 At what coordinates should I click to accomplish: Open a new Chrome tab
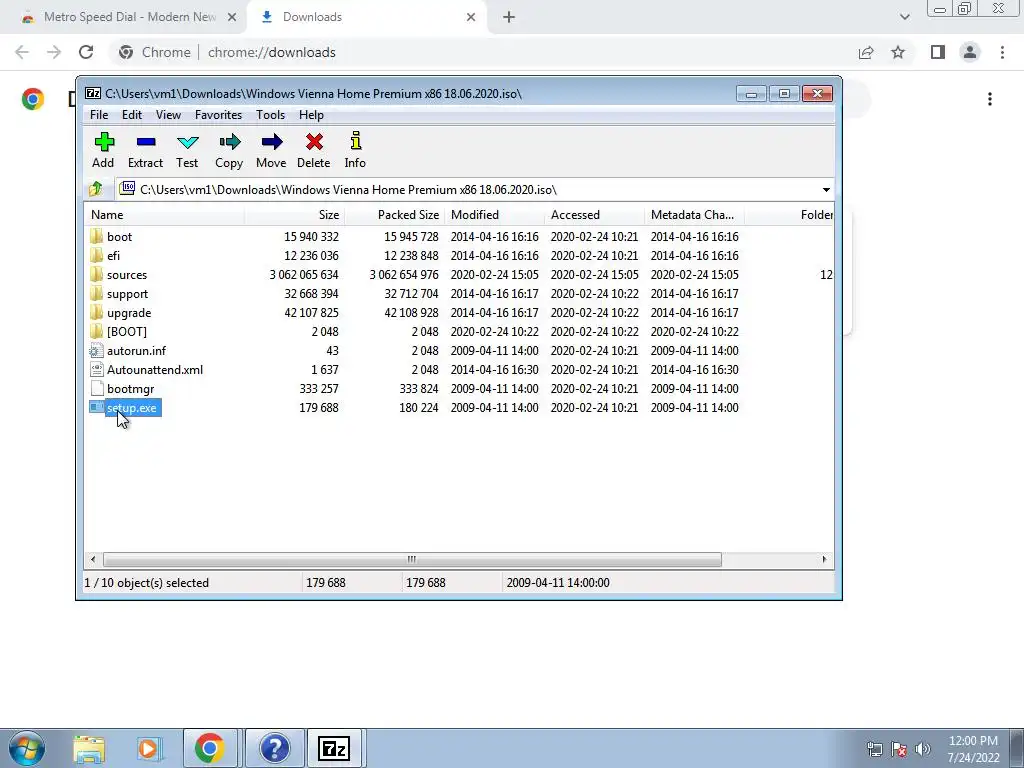click(509, 17)
